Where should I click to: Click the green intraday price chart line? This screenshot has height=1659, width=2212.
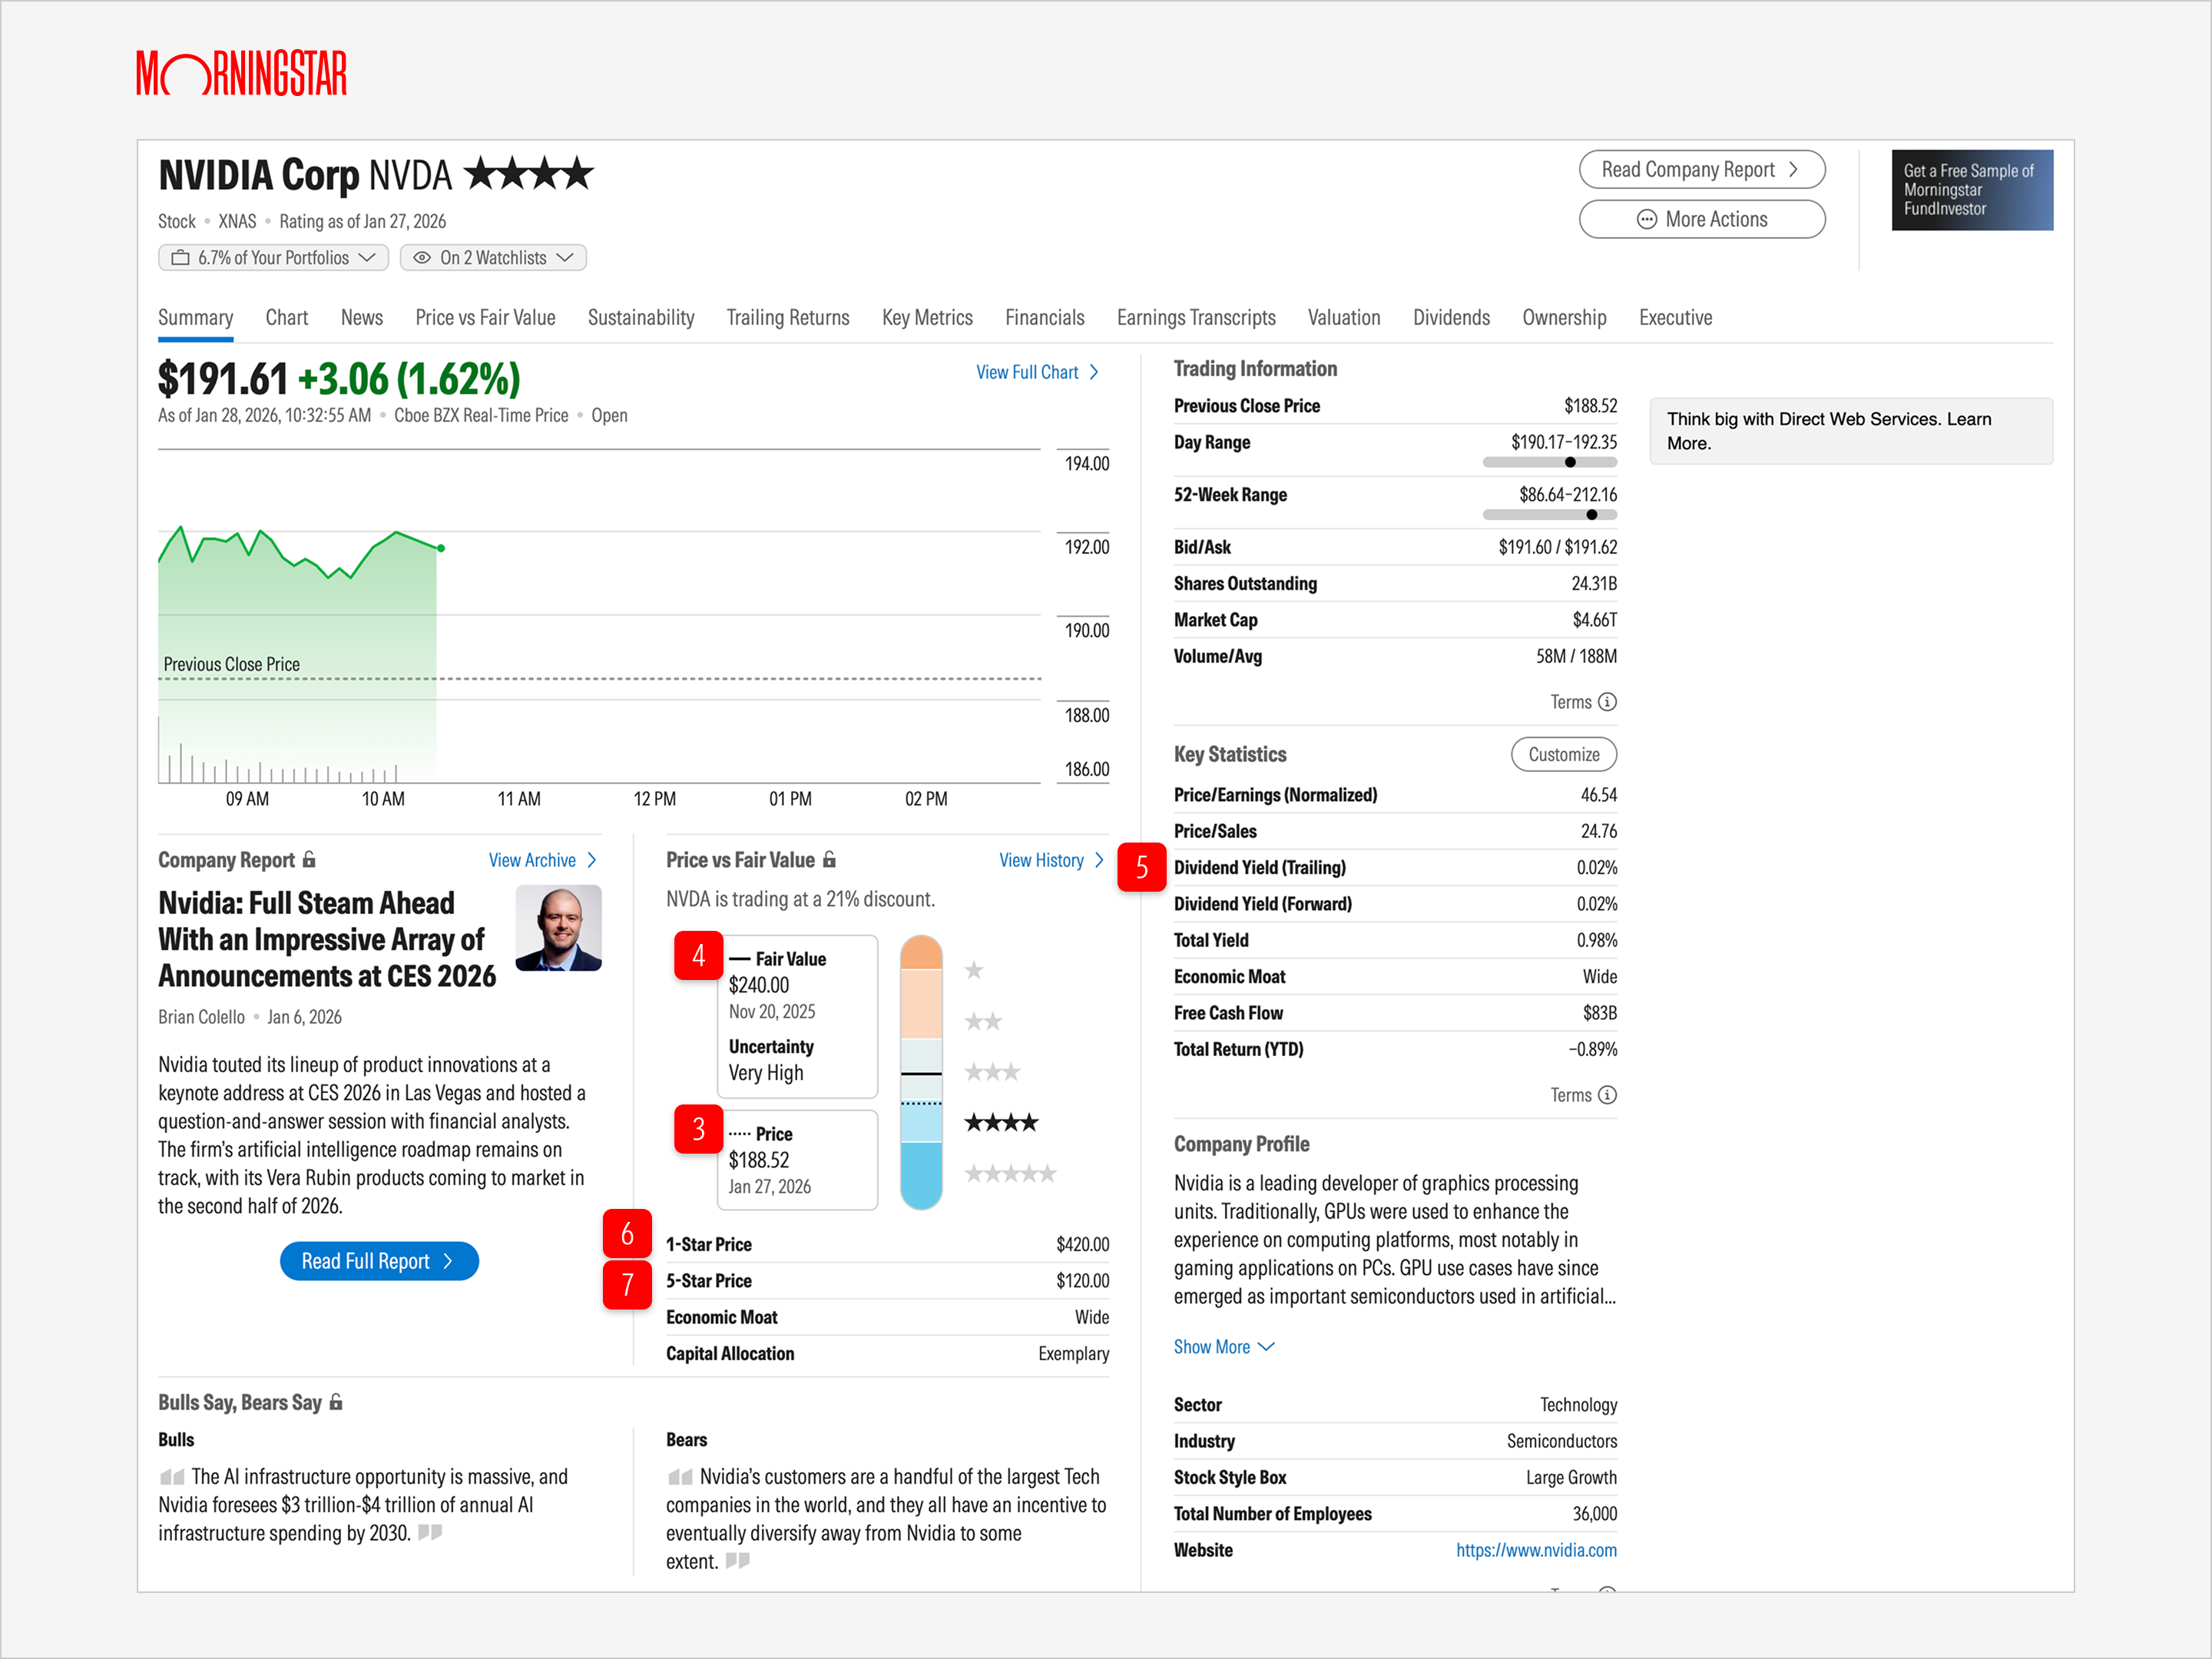point(300,552)
